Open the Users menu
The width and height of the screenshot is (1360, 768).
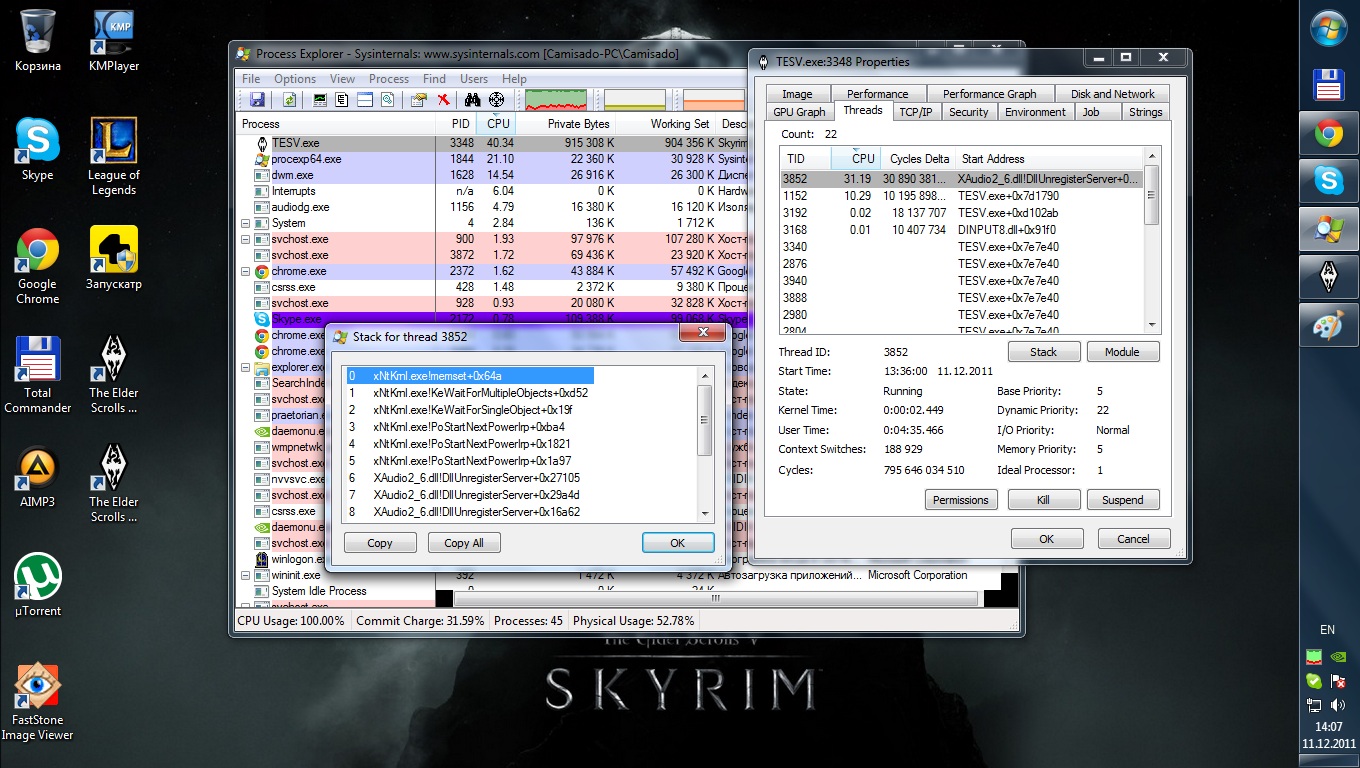(474, 79)
